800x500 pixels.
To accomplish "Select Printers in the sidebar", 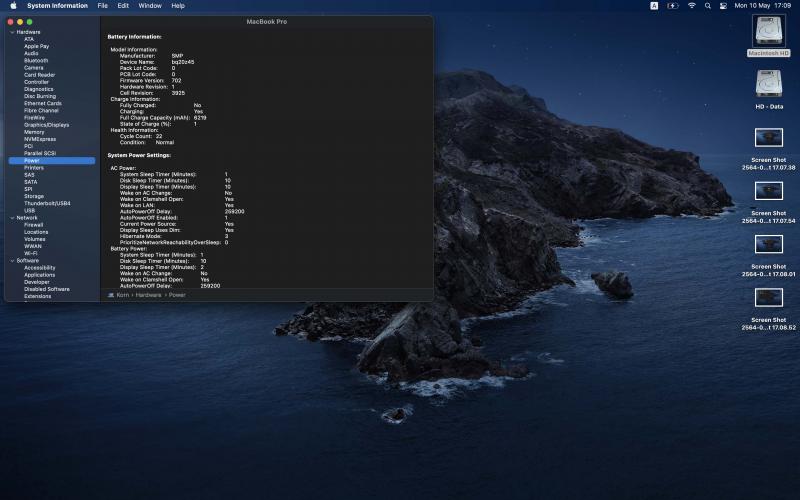I will pos(34,168).
